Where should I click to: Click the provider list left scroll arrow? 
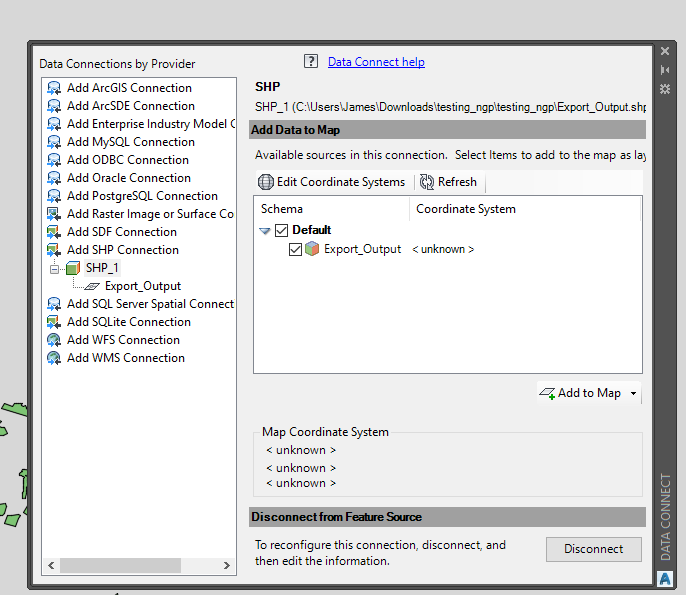point(51,566)
